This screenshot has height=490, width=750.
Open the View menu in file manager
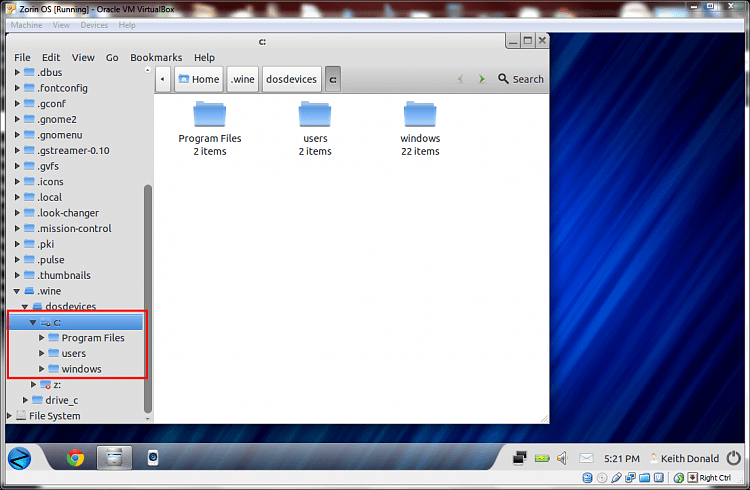[x=83, y=57]
